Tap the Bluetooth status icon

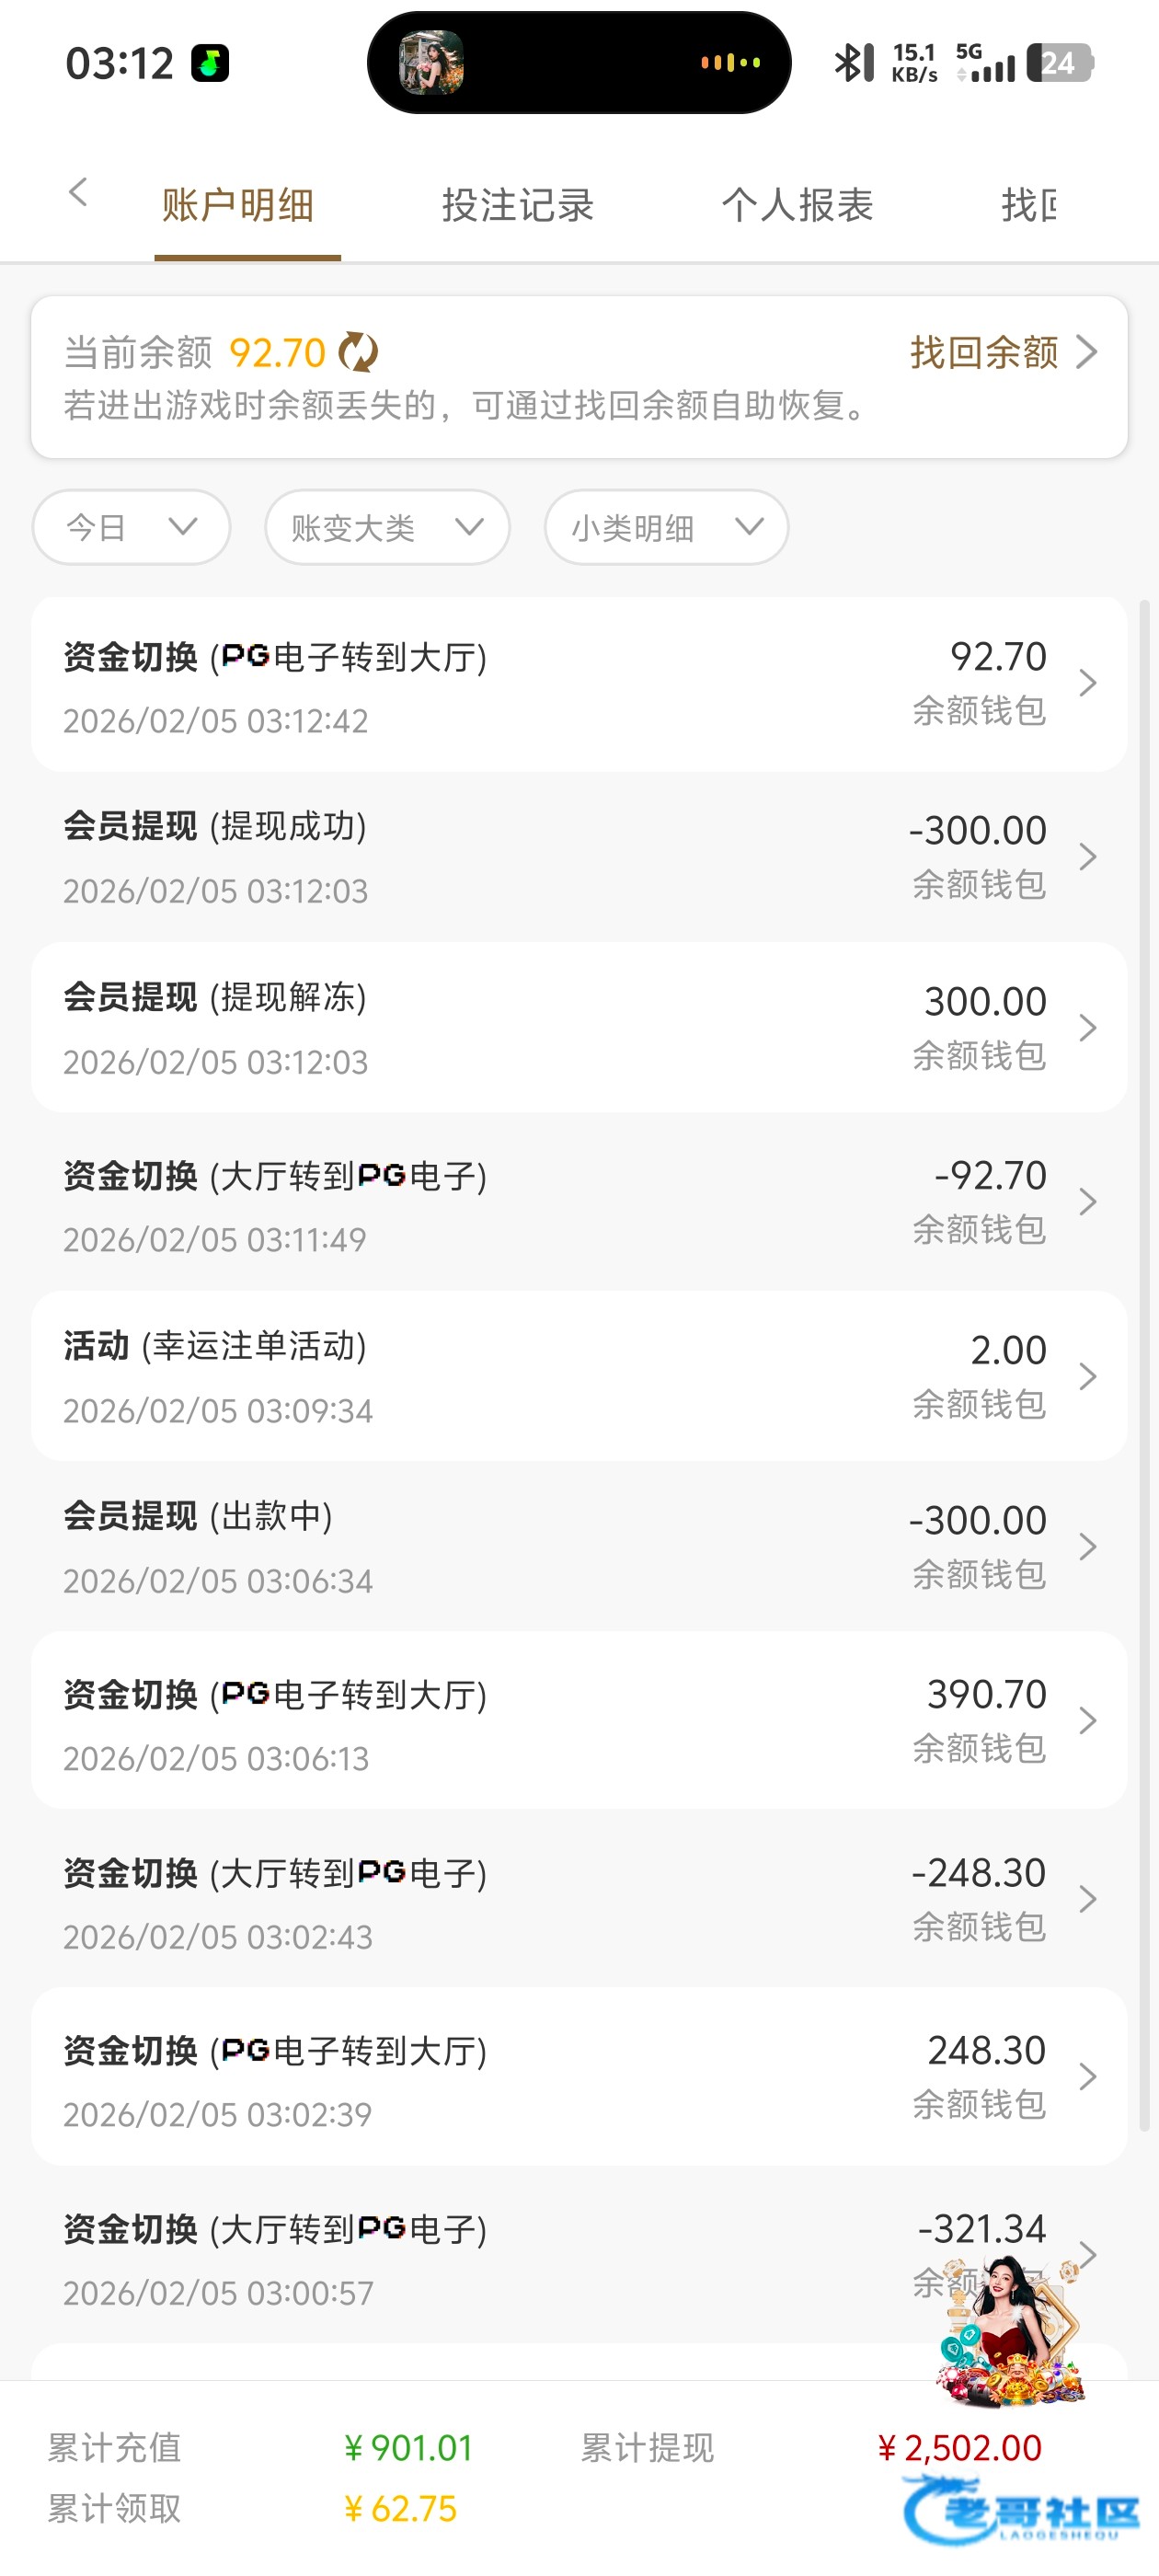[853, 63]
